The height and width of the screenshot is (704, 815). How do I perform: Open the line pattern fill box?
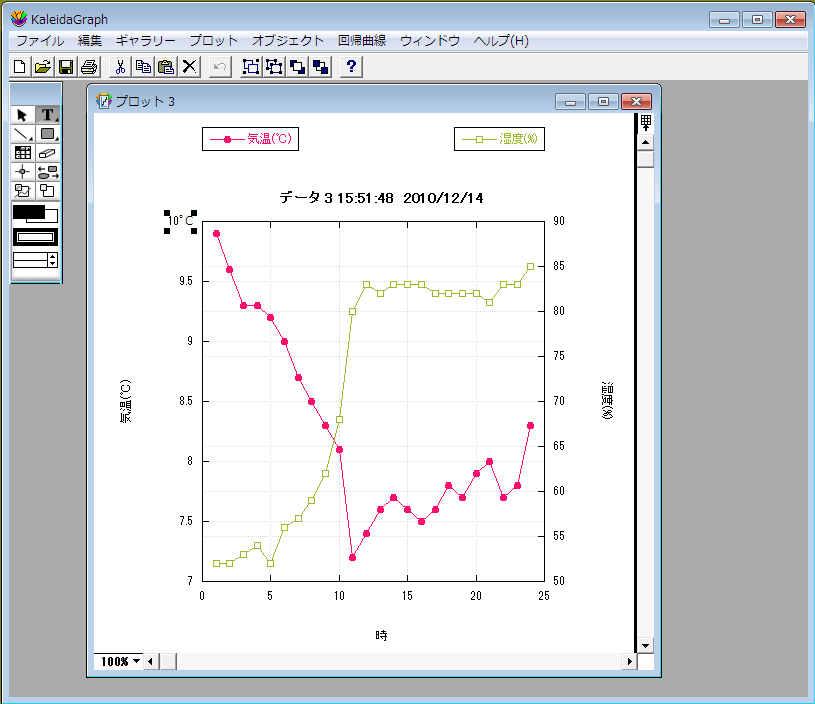coord(35,237)
